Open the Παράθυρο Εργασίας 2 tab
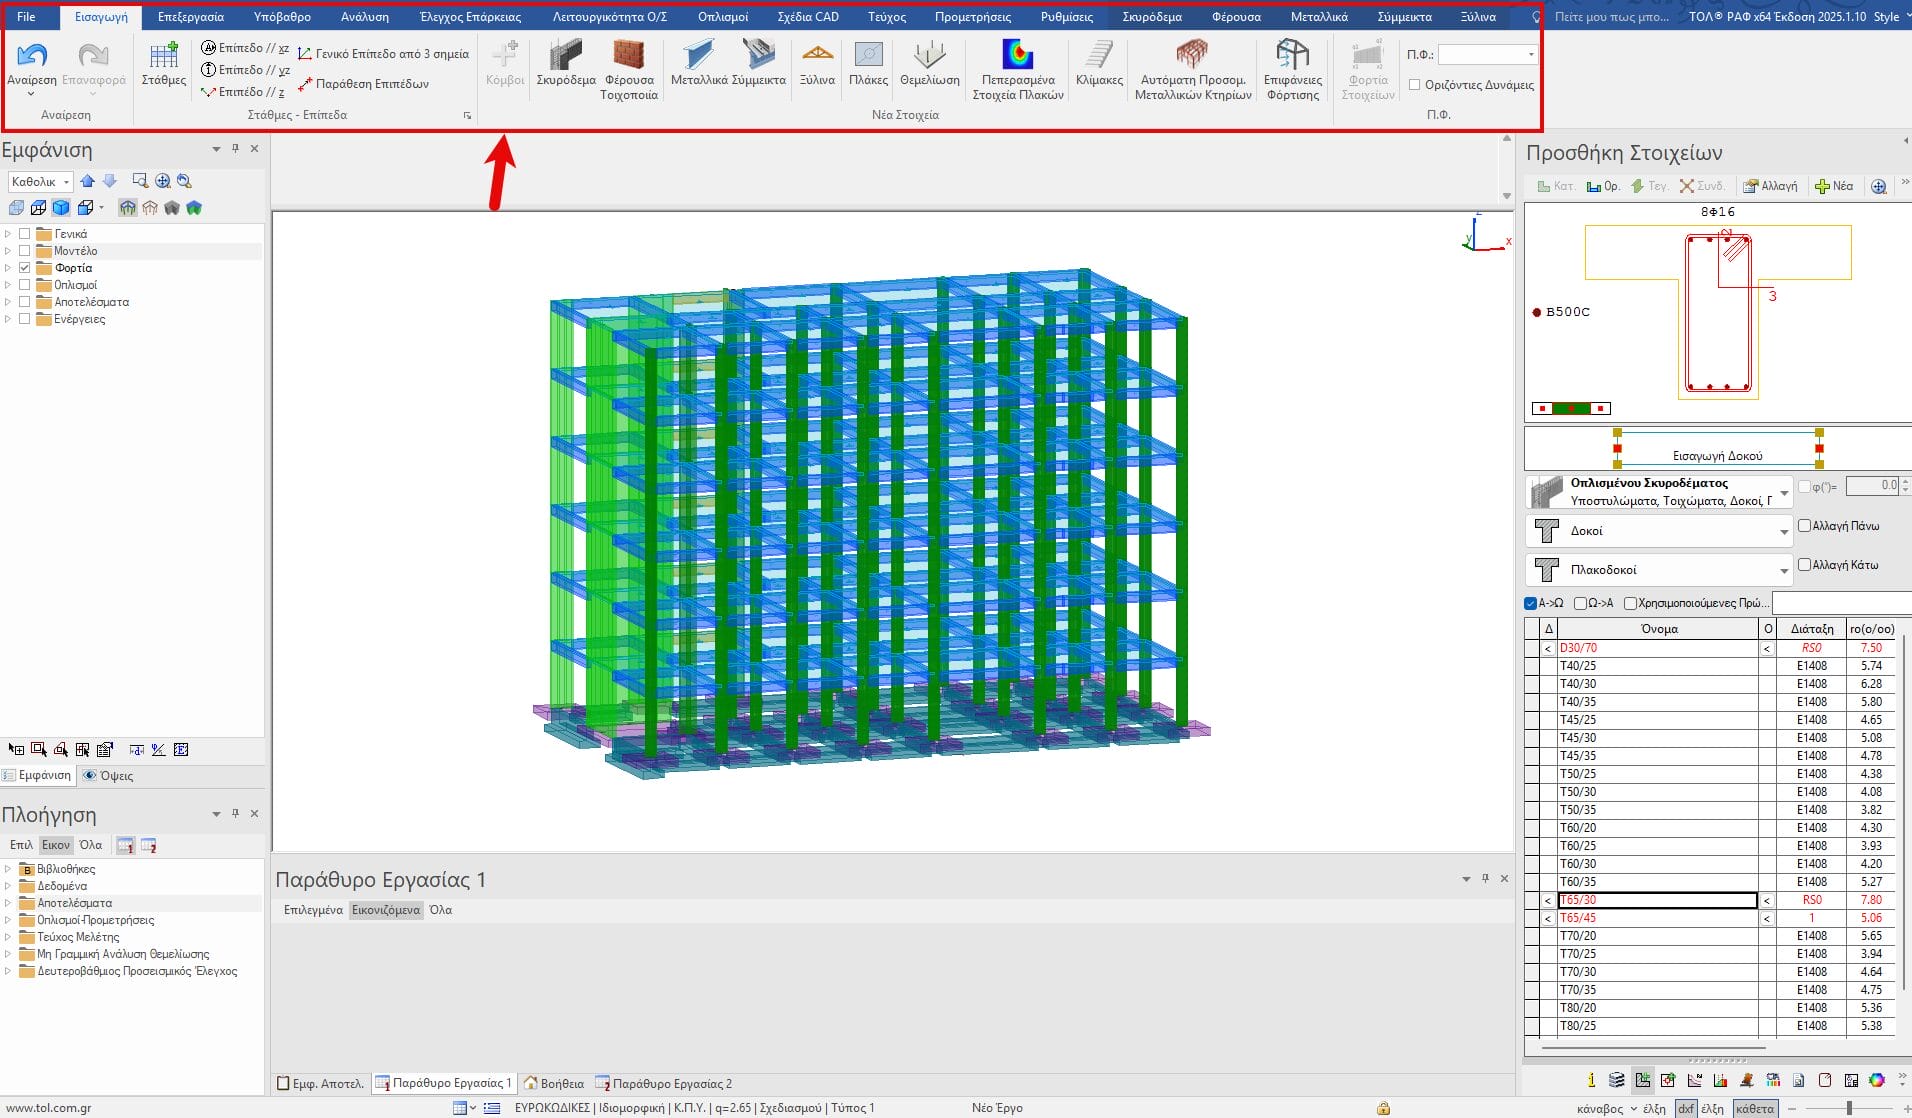This screenshot has height=1118, width=1912. [664, 1083]
